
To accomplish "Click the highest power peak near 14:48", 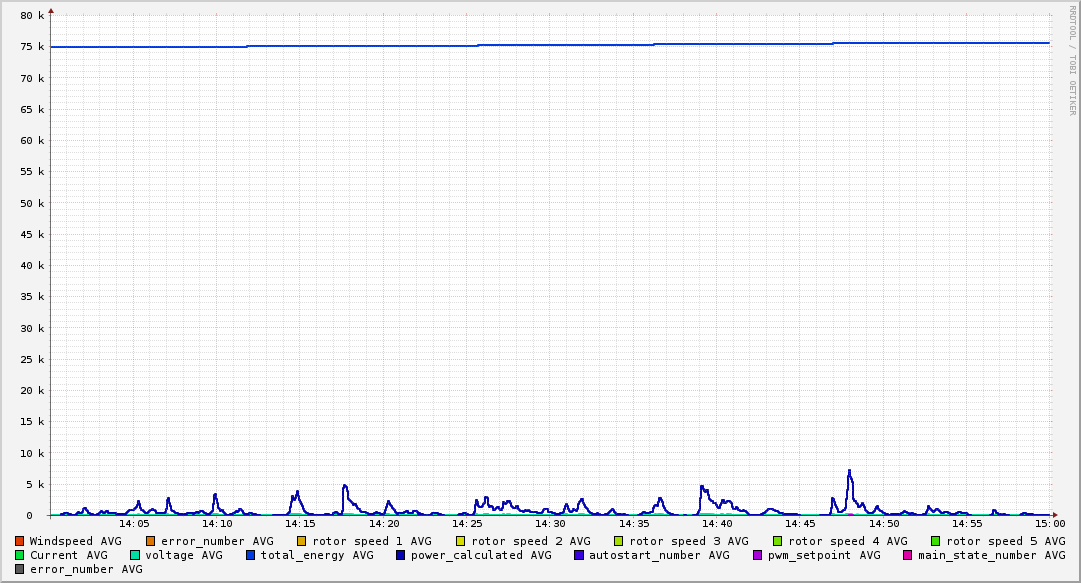I will pos(849,470).
